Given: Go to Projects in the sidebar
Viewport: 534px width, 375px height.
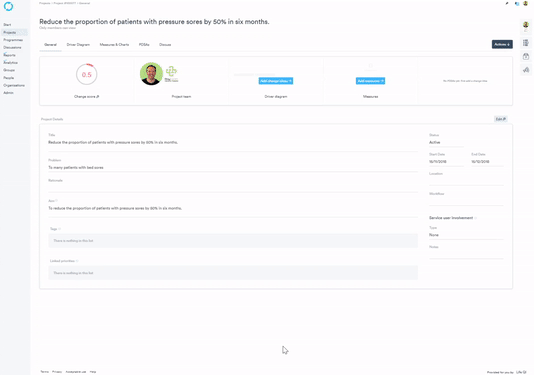Looking at the screenshot, I should click(10, 32).
